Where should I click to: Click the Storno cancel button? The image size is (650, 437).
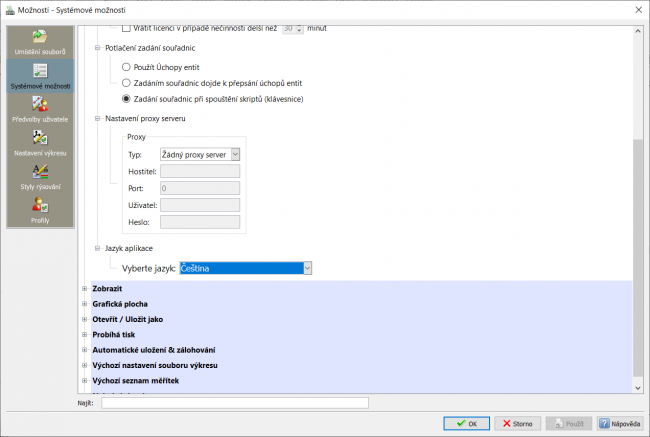[517, 424]
